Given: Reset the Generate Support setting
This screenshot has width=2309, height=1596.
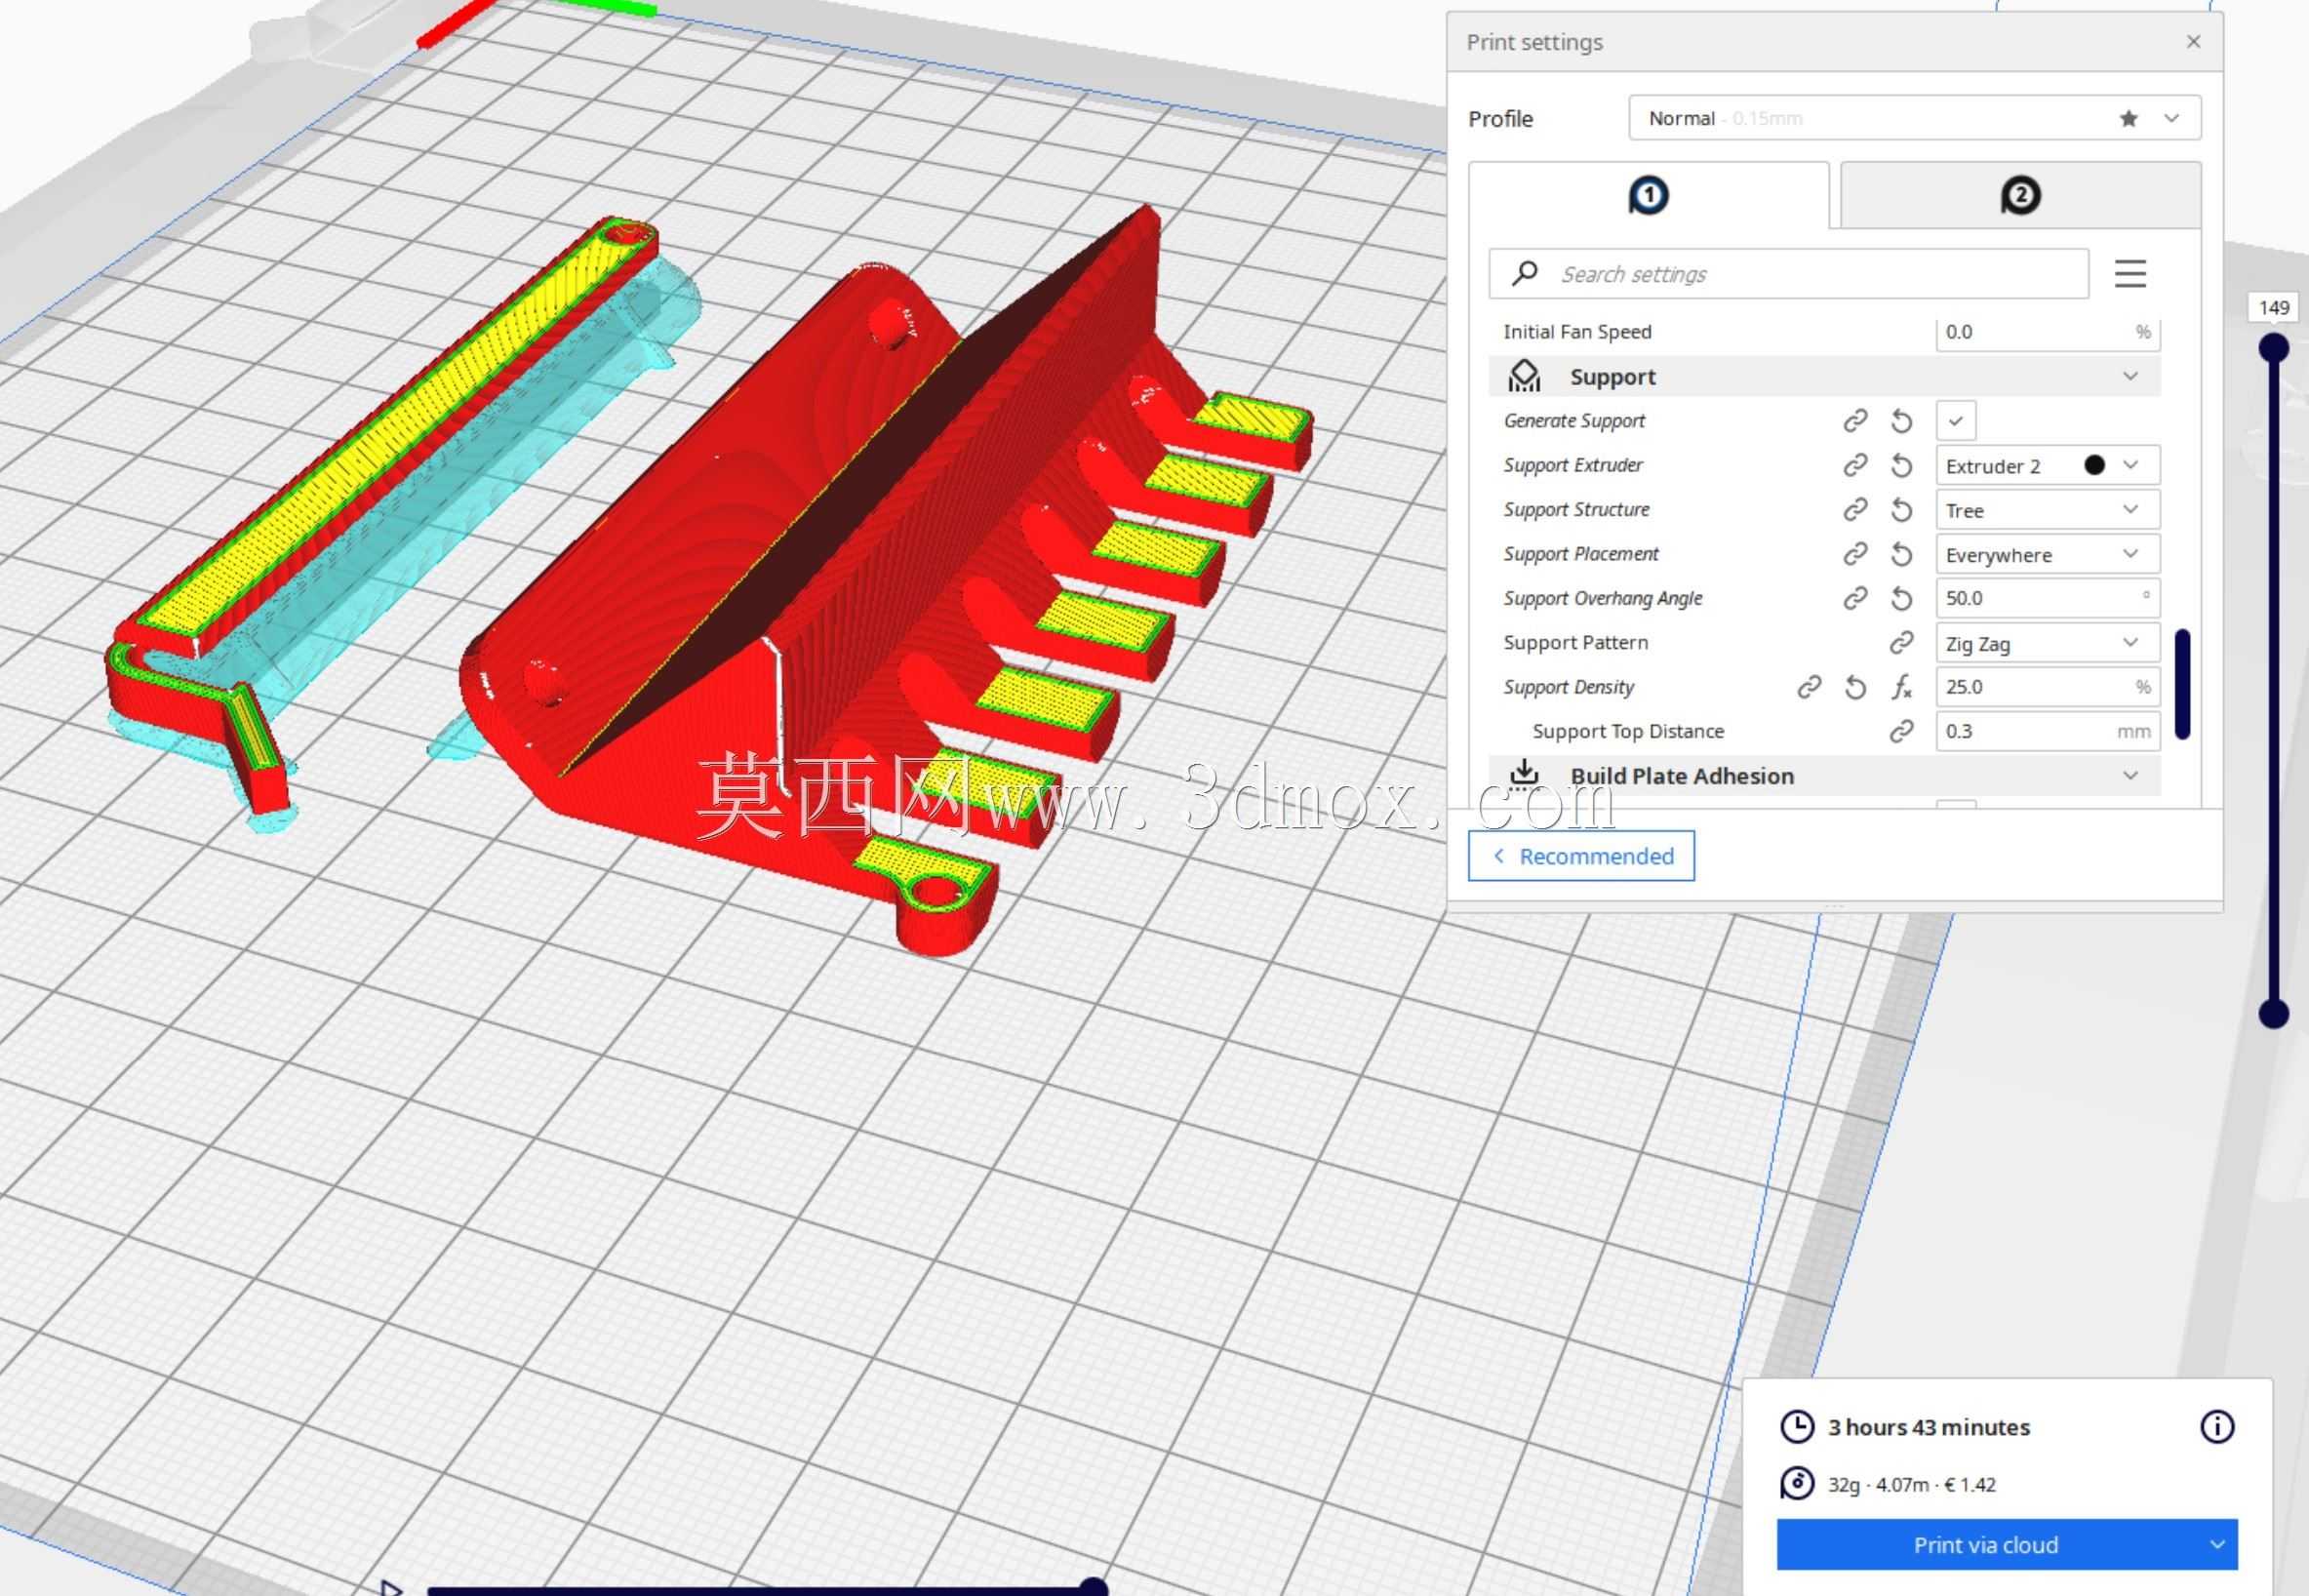Looking at the screenshot, I should click(1901, 422).
